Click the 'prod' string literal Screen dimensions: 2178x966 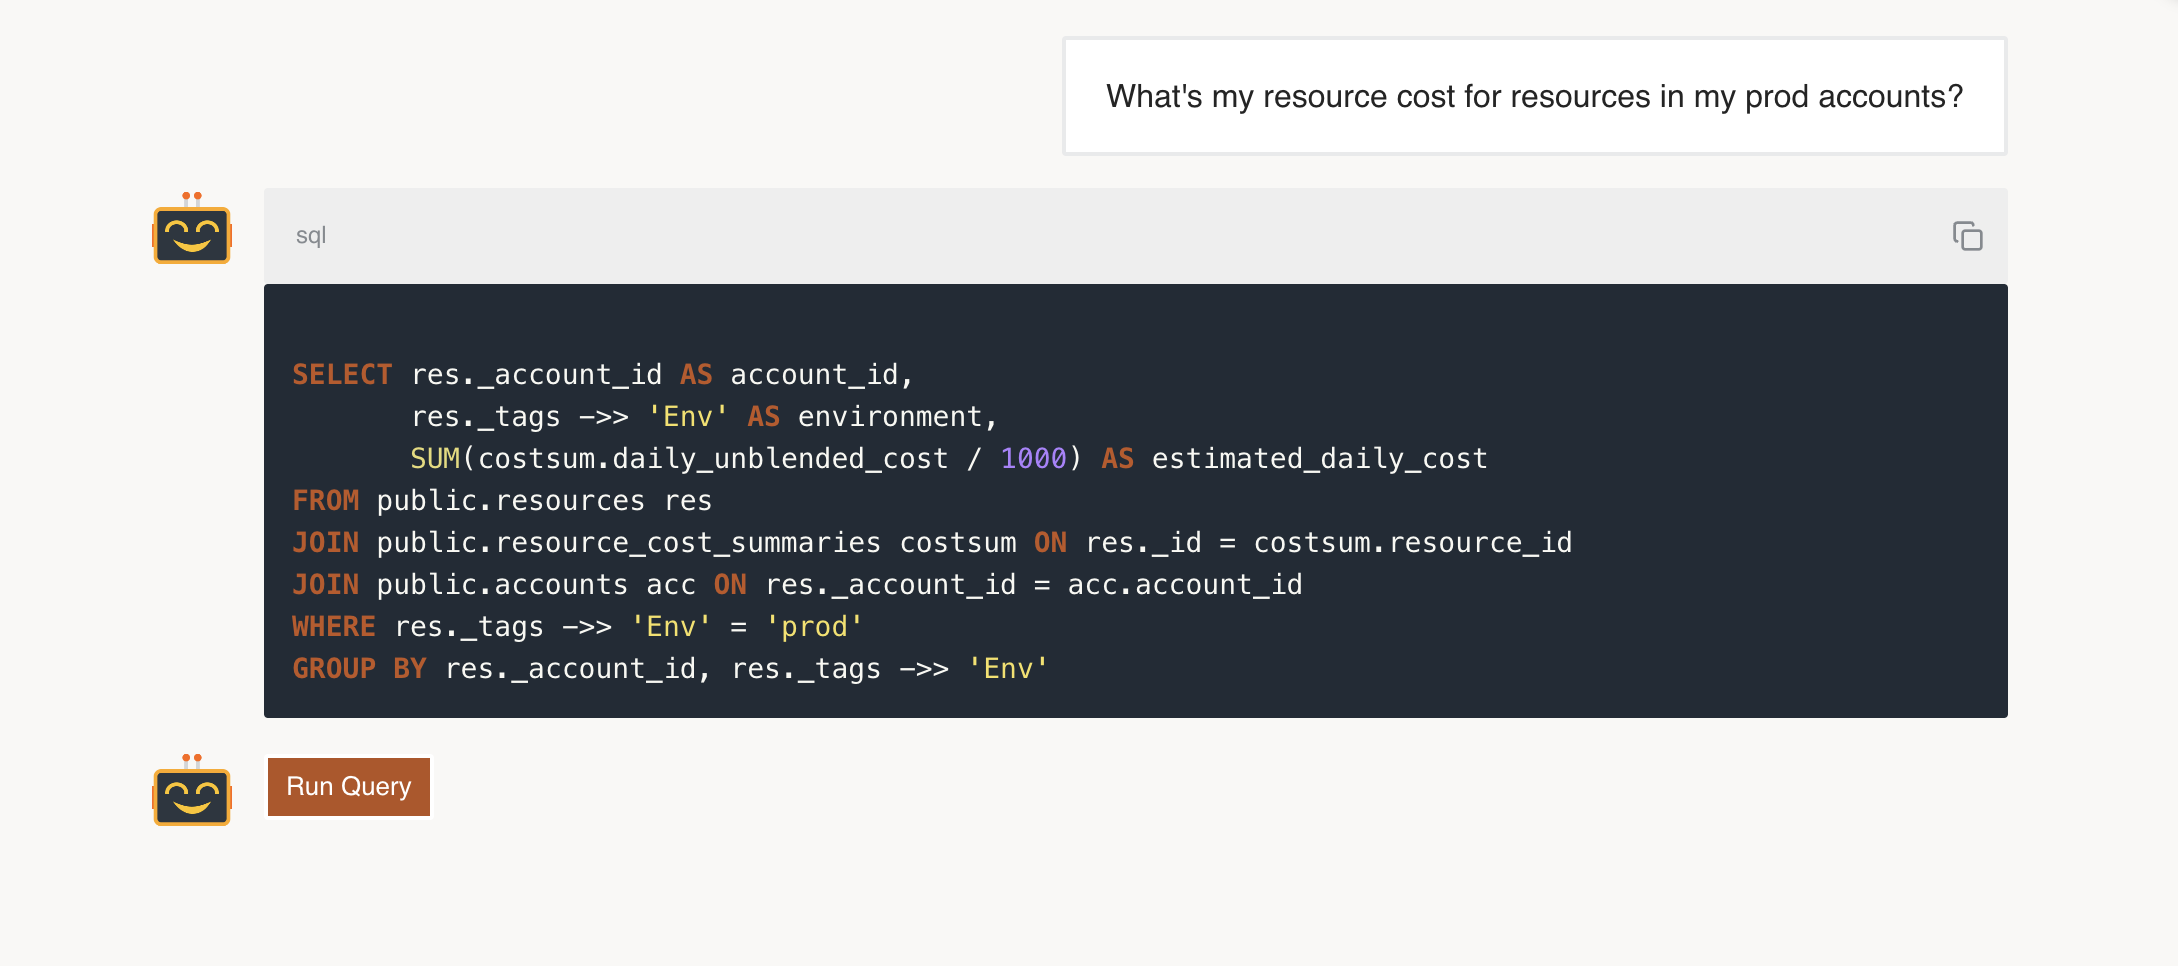pos(814,627)
